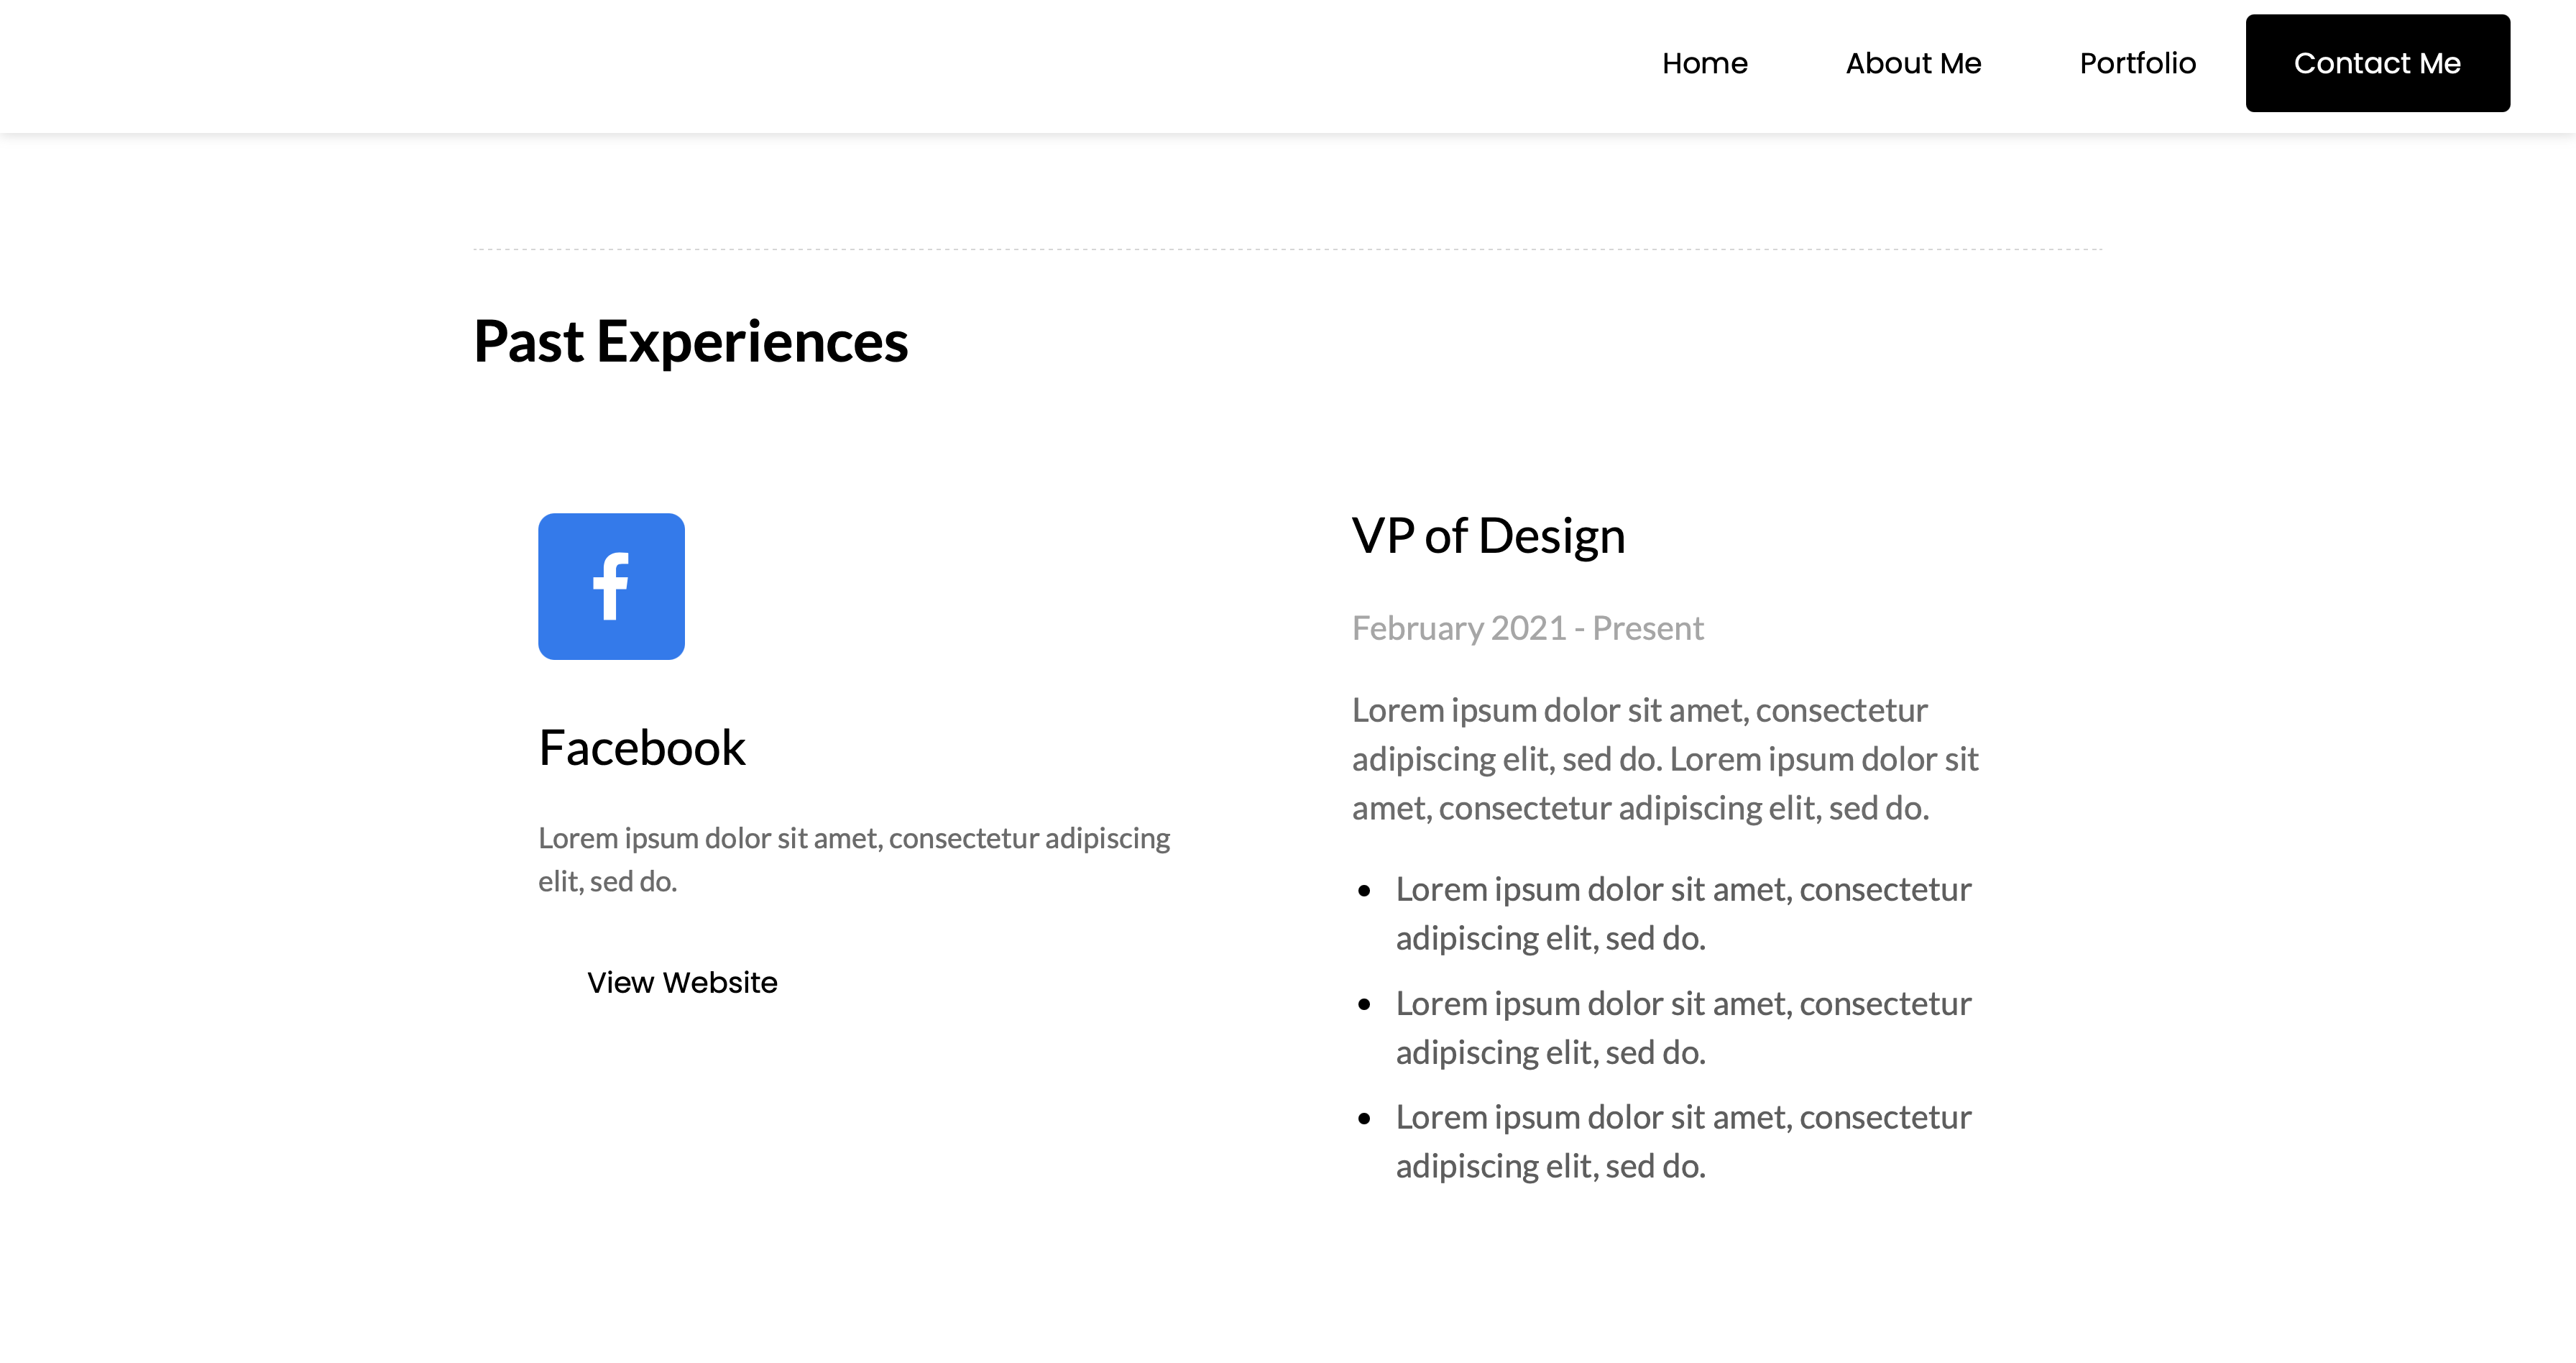Click the "February 2021 - Present" date text
The height and width of the screenshot is (1363, 2576).
pyautogui.click(x=1528, y=627)
